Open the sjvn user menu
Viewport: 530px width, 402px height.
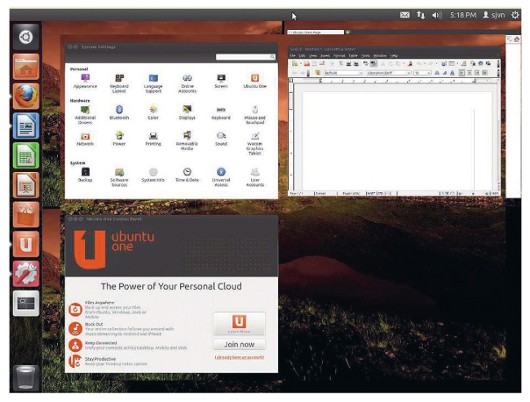pos(494,15)
